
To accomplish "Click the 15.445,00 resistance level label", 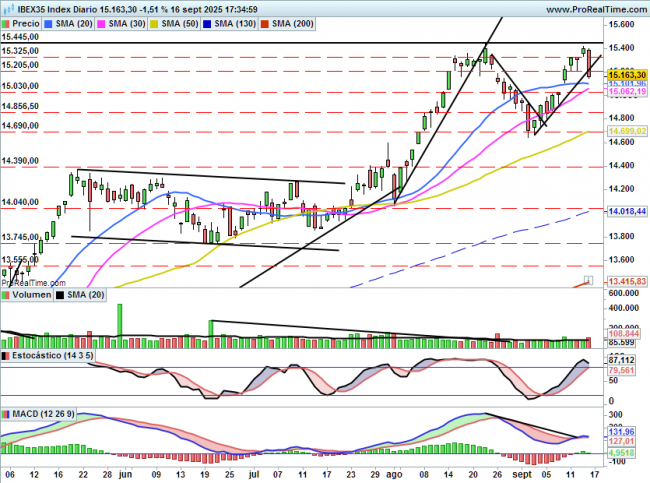I will click(x=20, y=37).
